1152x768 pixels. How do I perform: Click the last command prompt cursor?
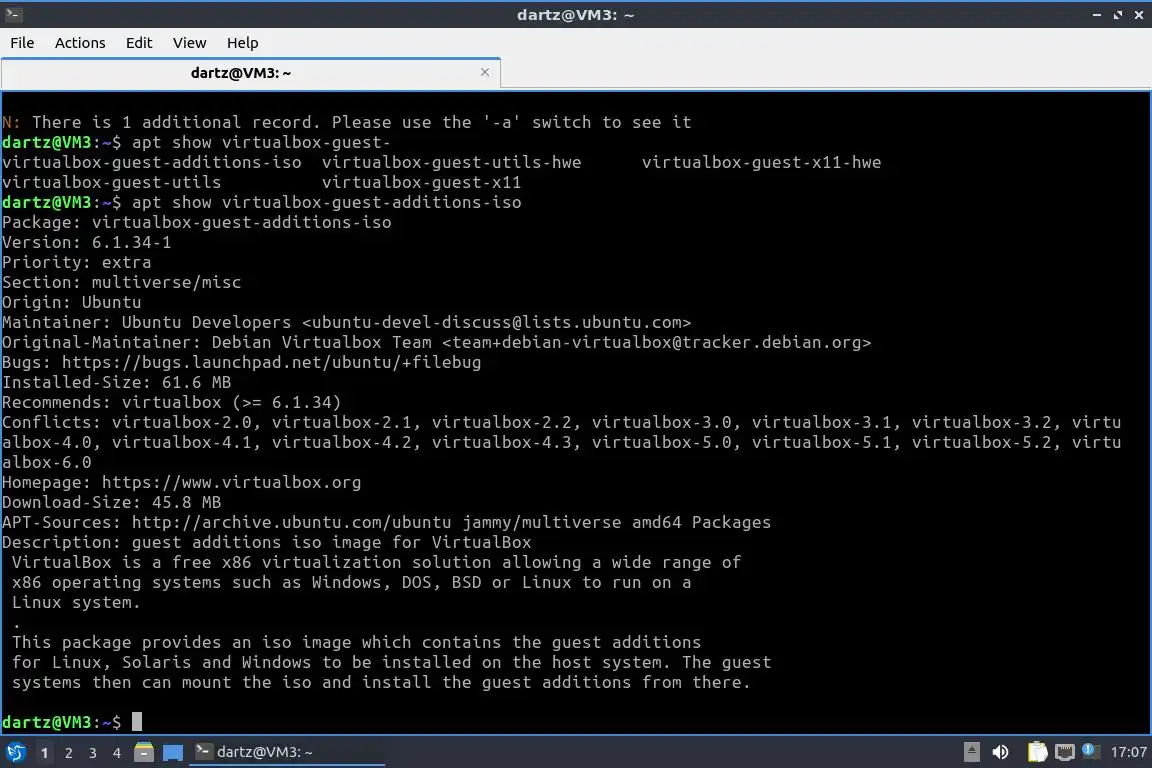[137, 722]
